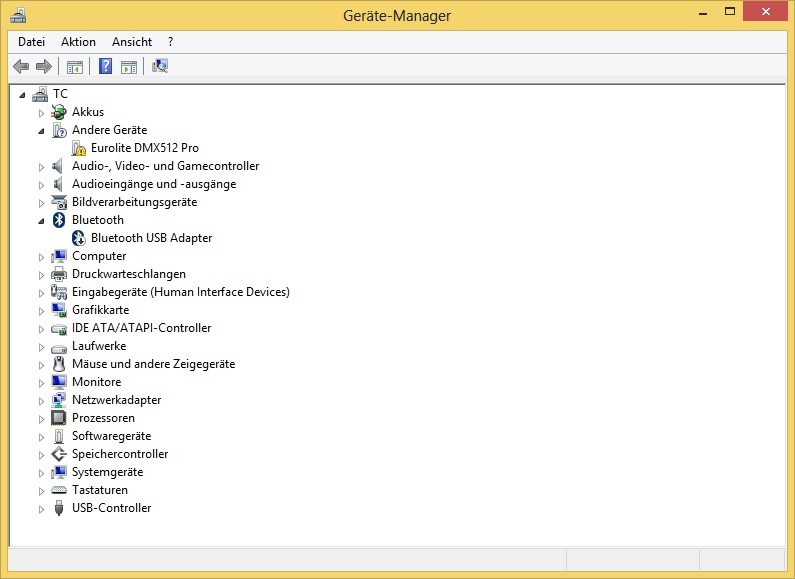Image resolution: width=795 pixels, height=579 pixels.
Task: Select the Speichercontroller label
Action: point(120,454)
